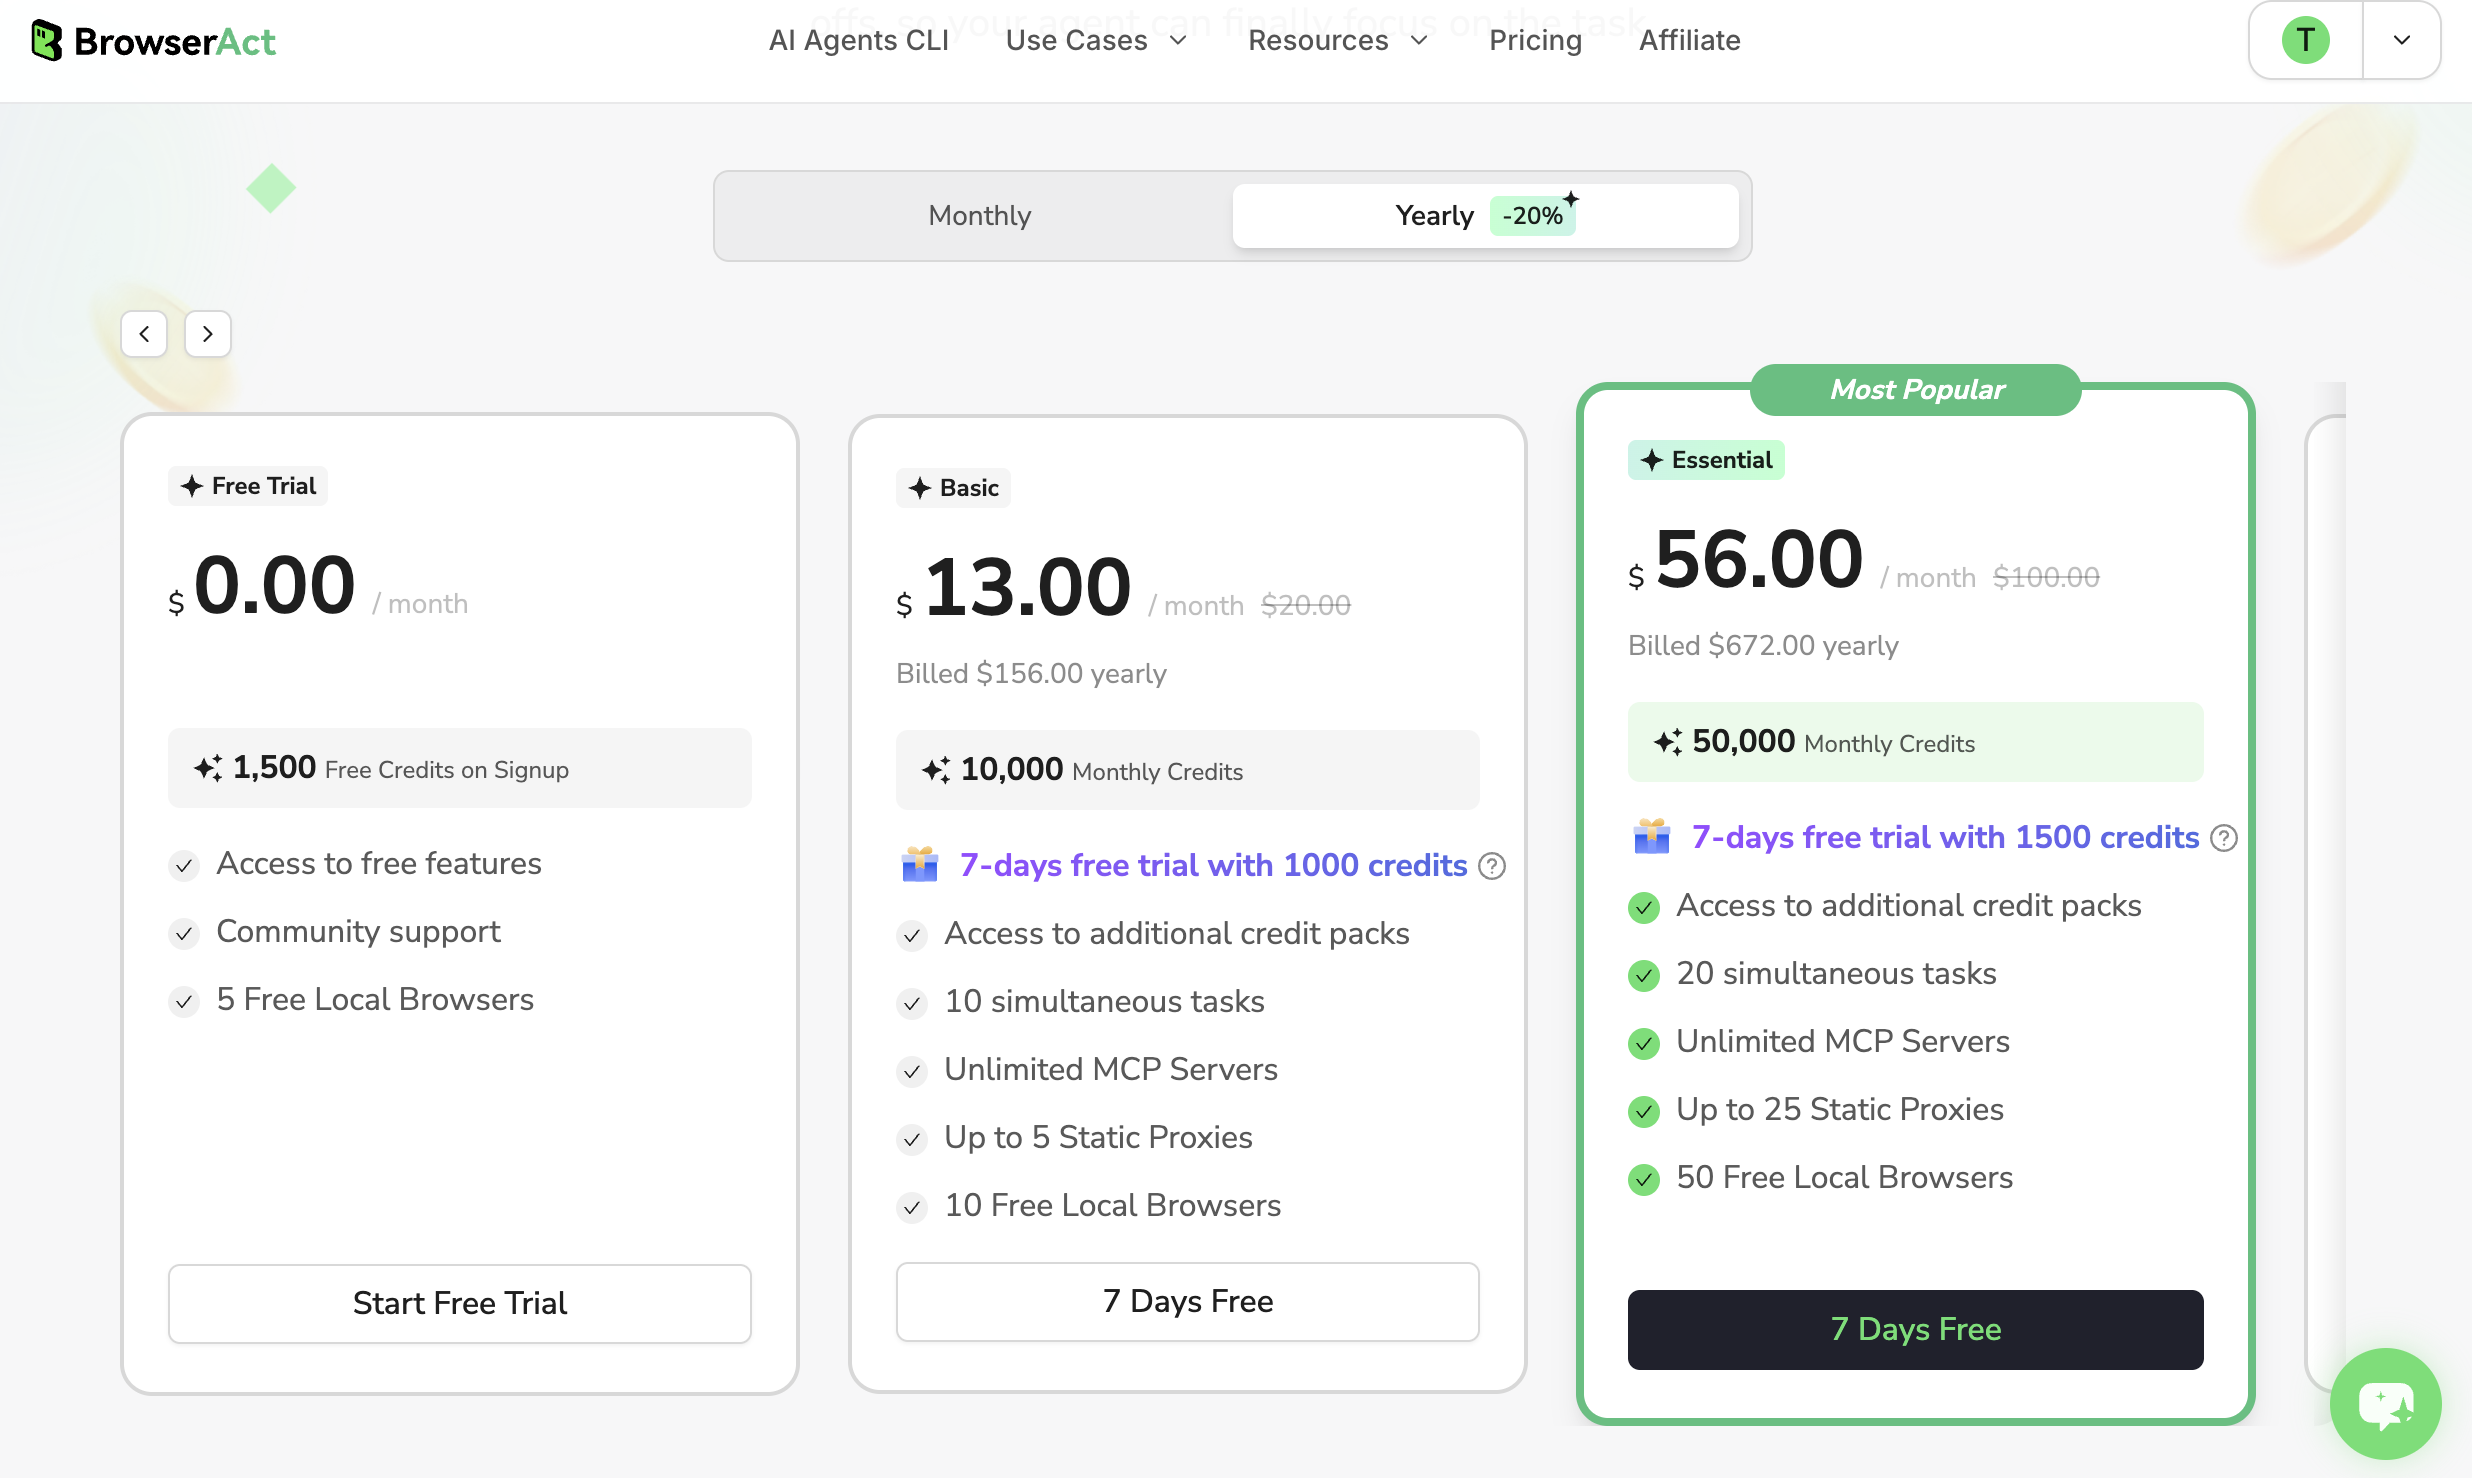Open the account dropdown chevron
Screen dimensions: 2472x1478
tap(2402, 41)
